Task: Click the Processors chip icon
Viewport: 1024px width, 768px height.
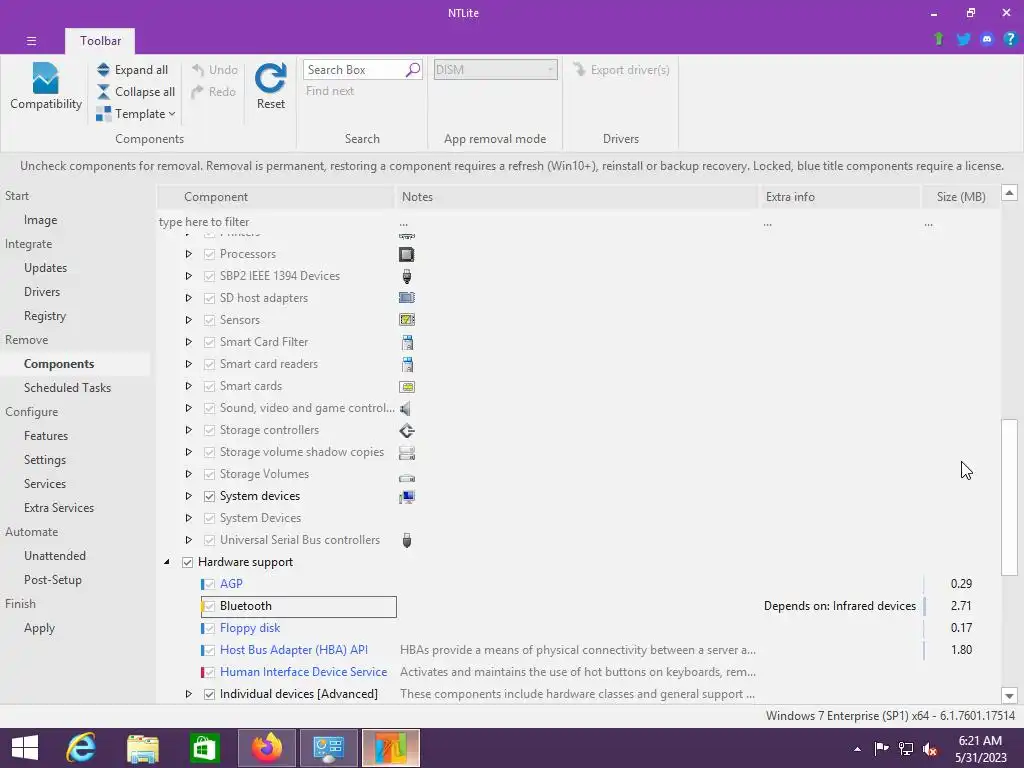Action: pos(407,254)
